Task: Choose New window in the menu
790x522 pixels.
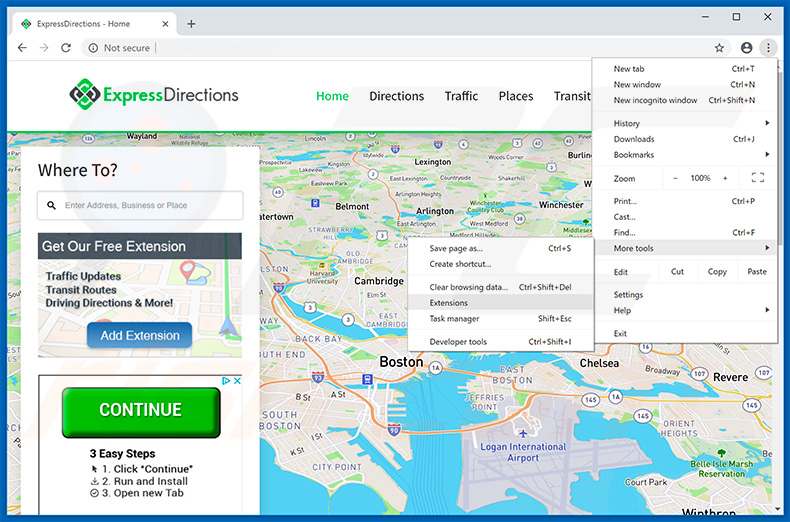Action: tap(685, 84)
